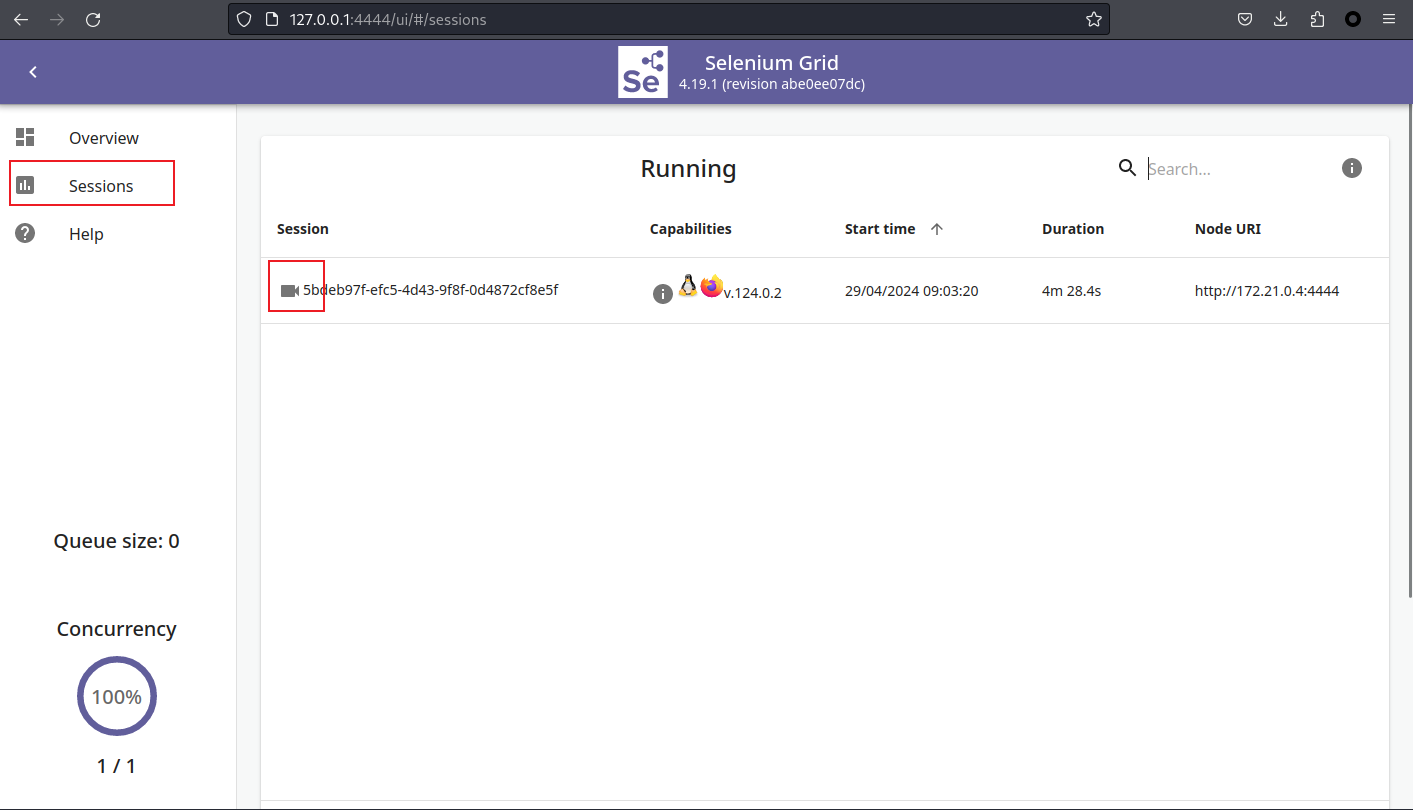Screen dimensions: 1413x810
Task: Click the 100% concurrency progress ring
Action: click(x=117, y=696)
